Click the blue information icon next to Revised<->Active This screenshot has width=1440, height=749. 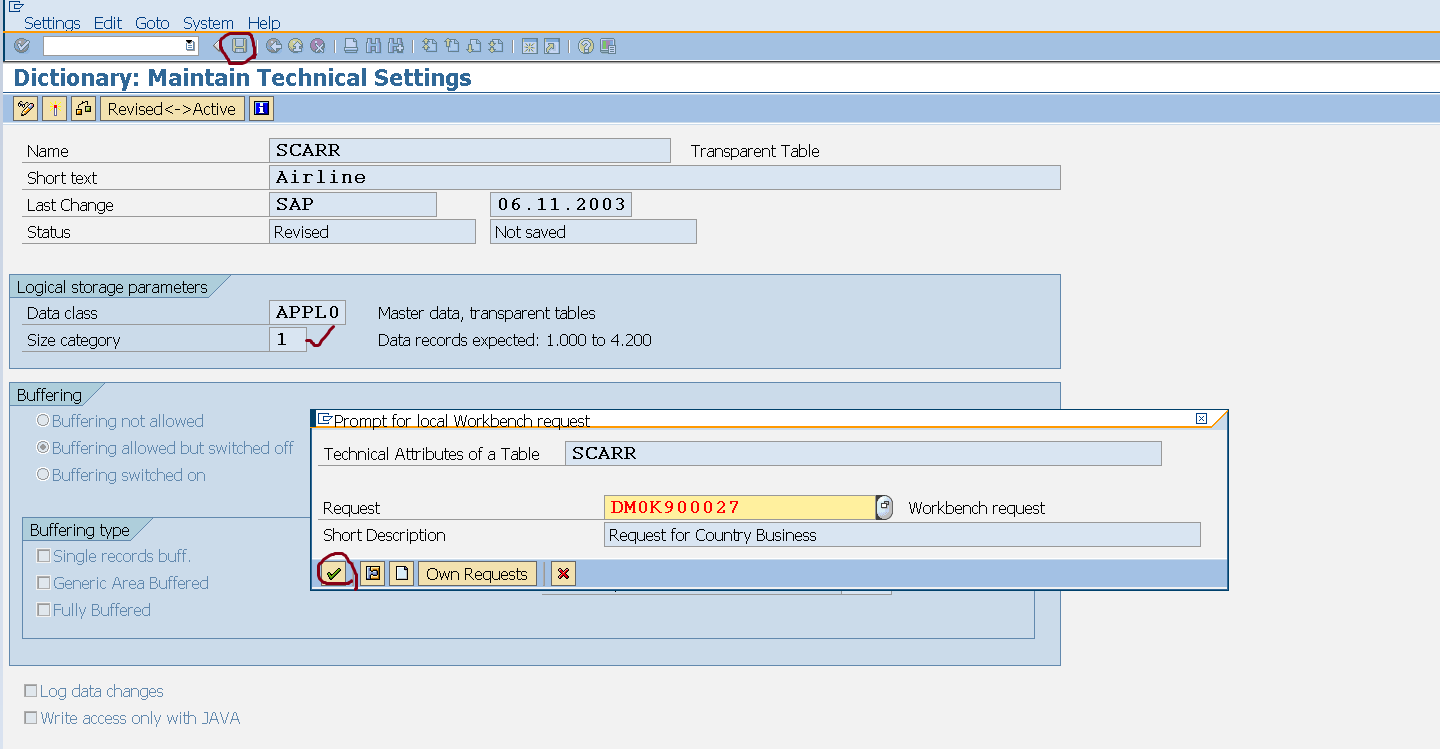pyautogui.click(x=260, y=108)
